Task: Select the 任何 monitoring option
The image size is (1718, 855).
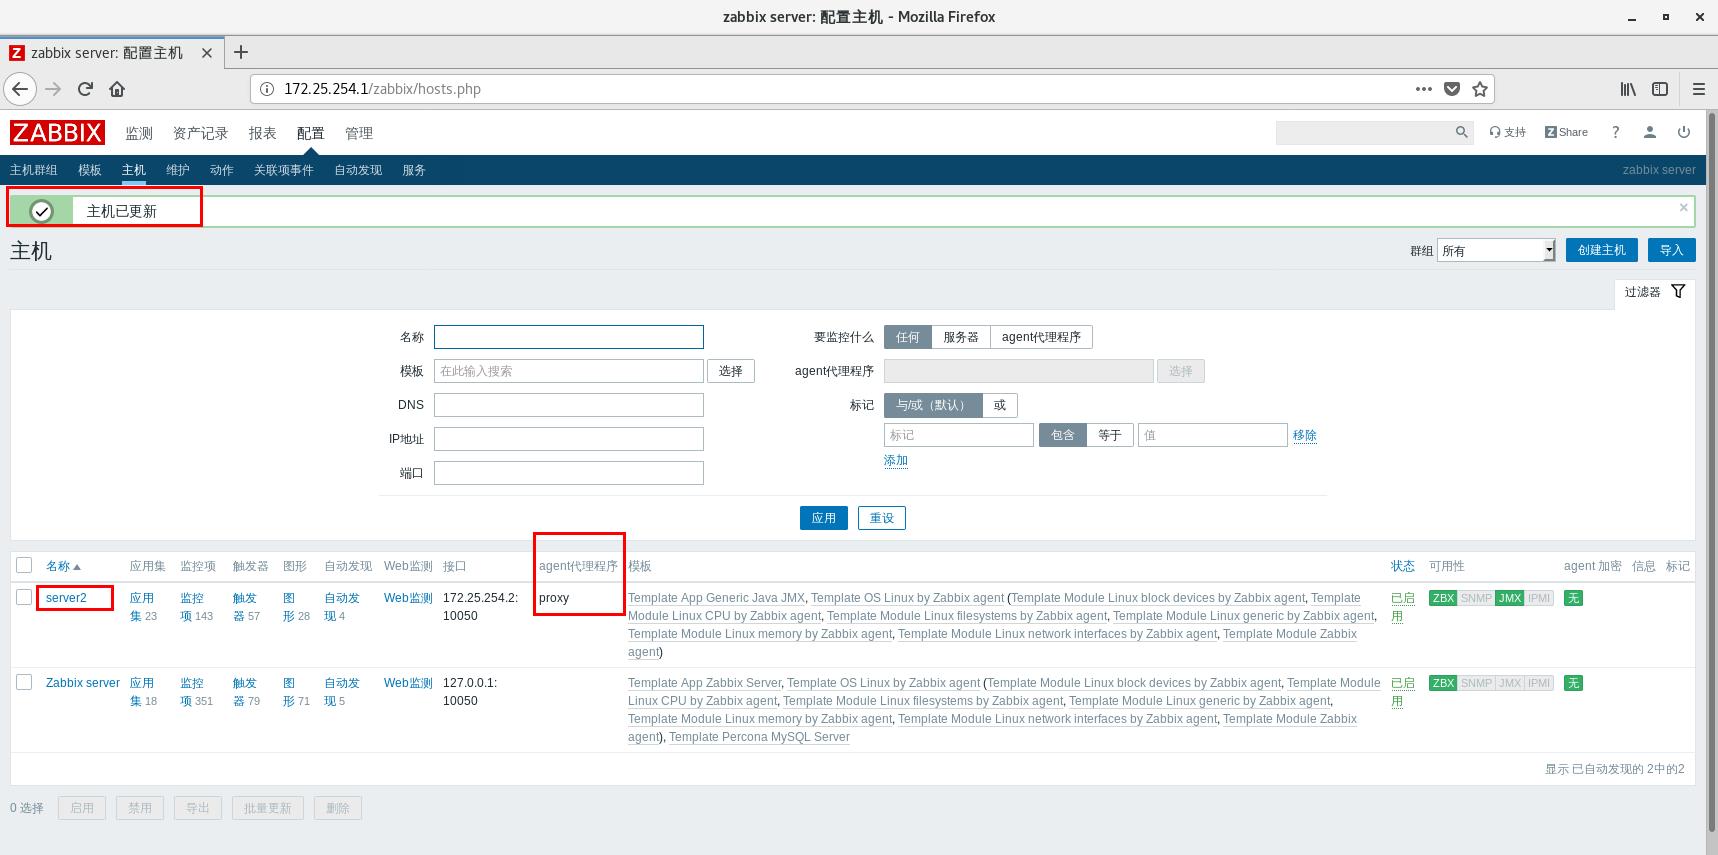Action: pos(908,337)
